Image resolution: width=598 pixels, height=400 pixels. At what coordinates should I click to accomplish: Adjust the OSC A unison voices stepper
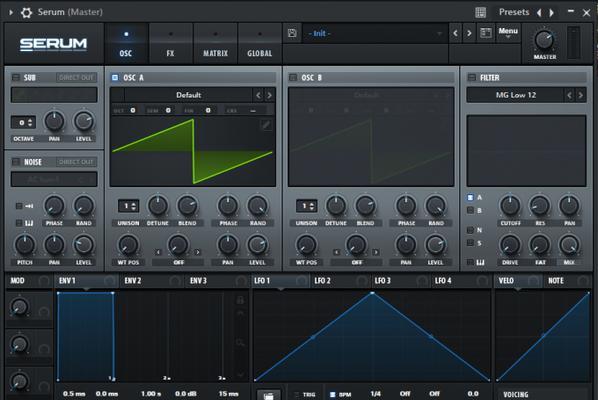pos(129,206)
